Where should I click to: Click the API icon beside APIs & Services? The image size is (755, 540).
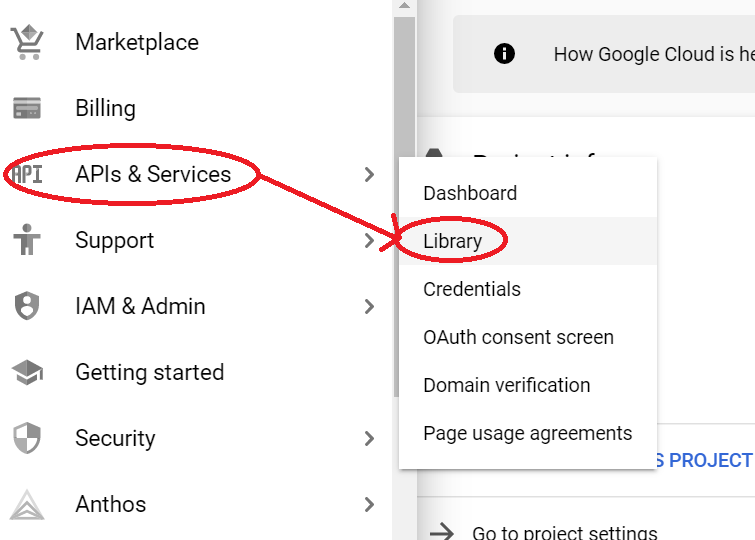(x=27, y=174)
